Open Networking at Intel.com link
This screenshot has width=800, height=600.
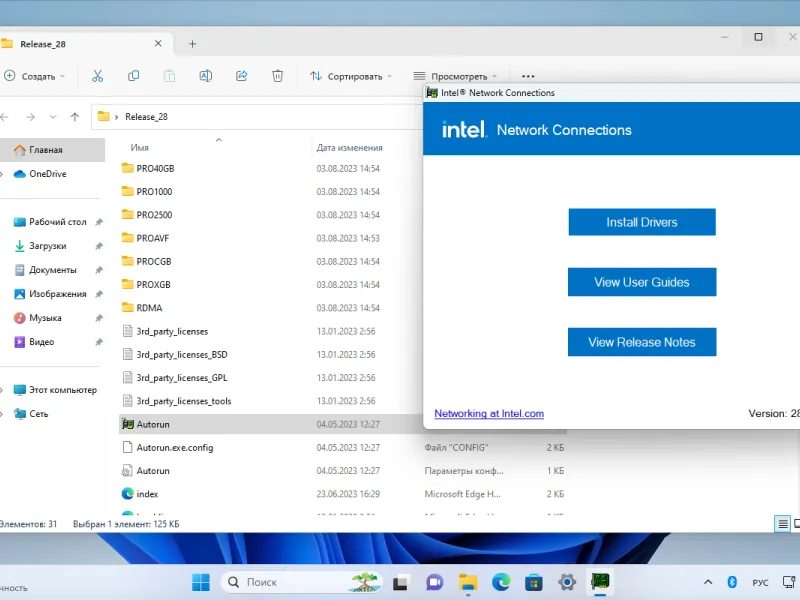click(x=489, y=414)
